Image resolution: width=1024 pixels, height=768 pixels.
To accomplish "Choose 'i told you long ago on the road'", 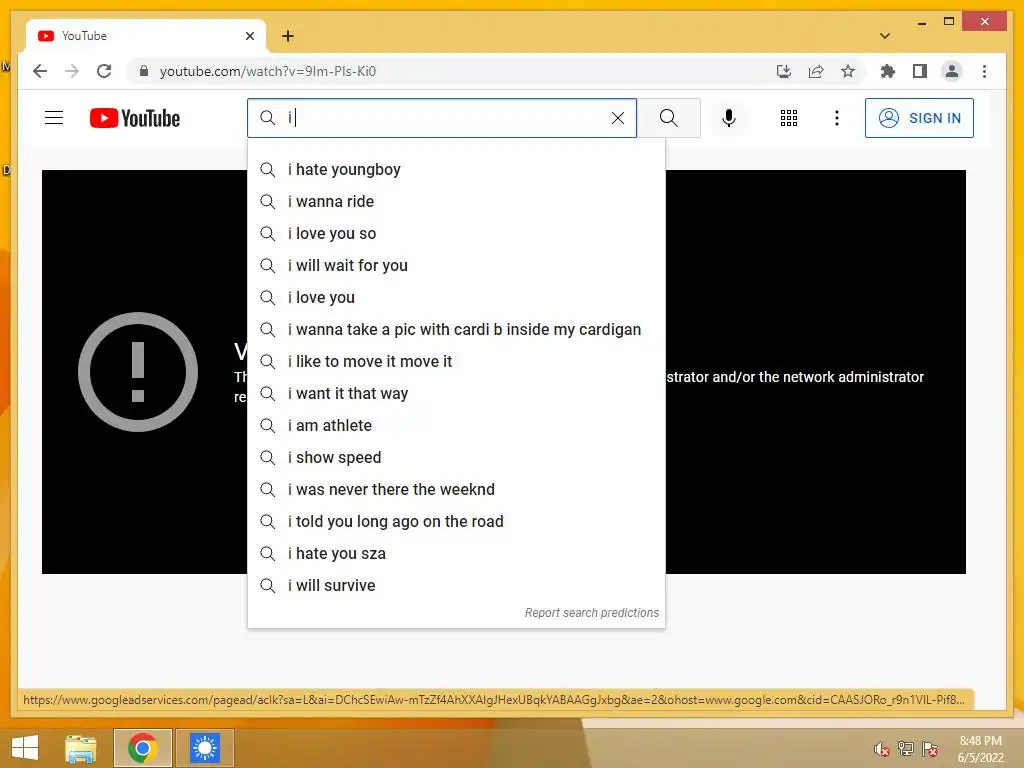I will (456, 522).
